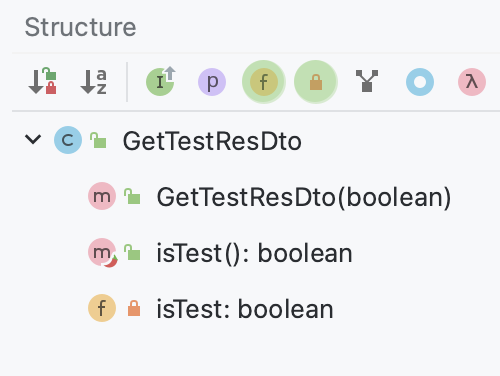Toggle Show Properties filter
This screenshot has height=376, width=500.
(212, 82)
